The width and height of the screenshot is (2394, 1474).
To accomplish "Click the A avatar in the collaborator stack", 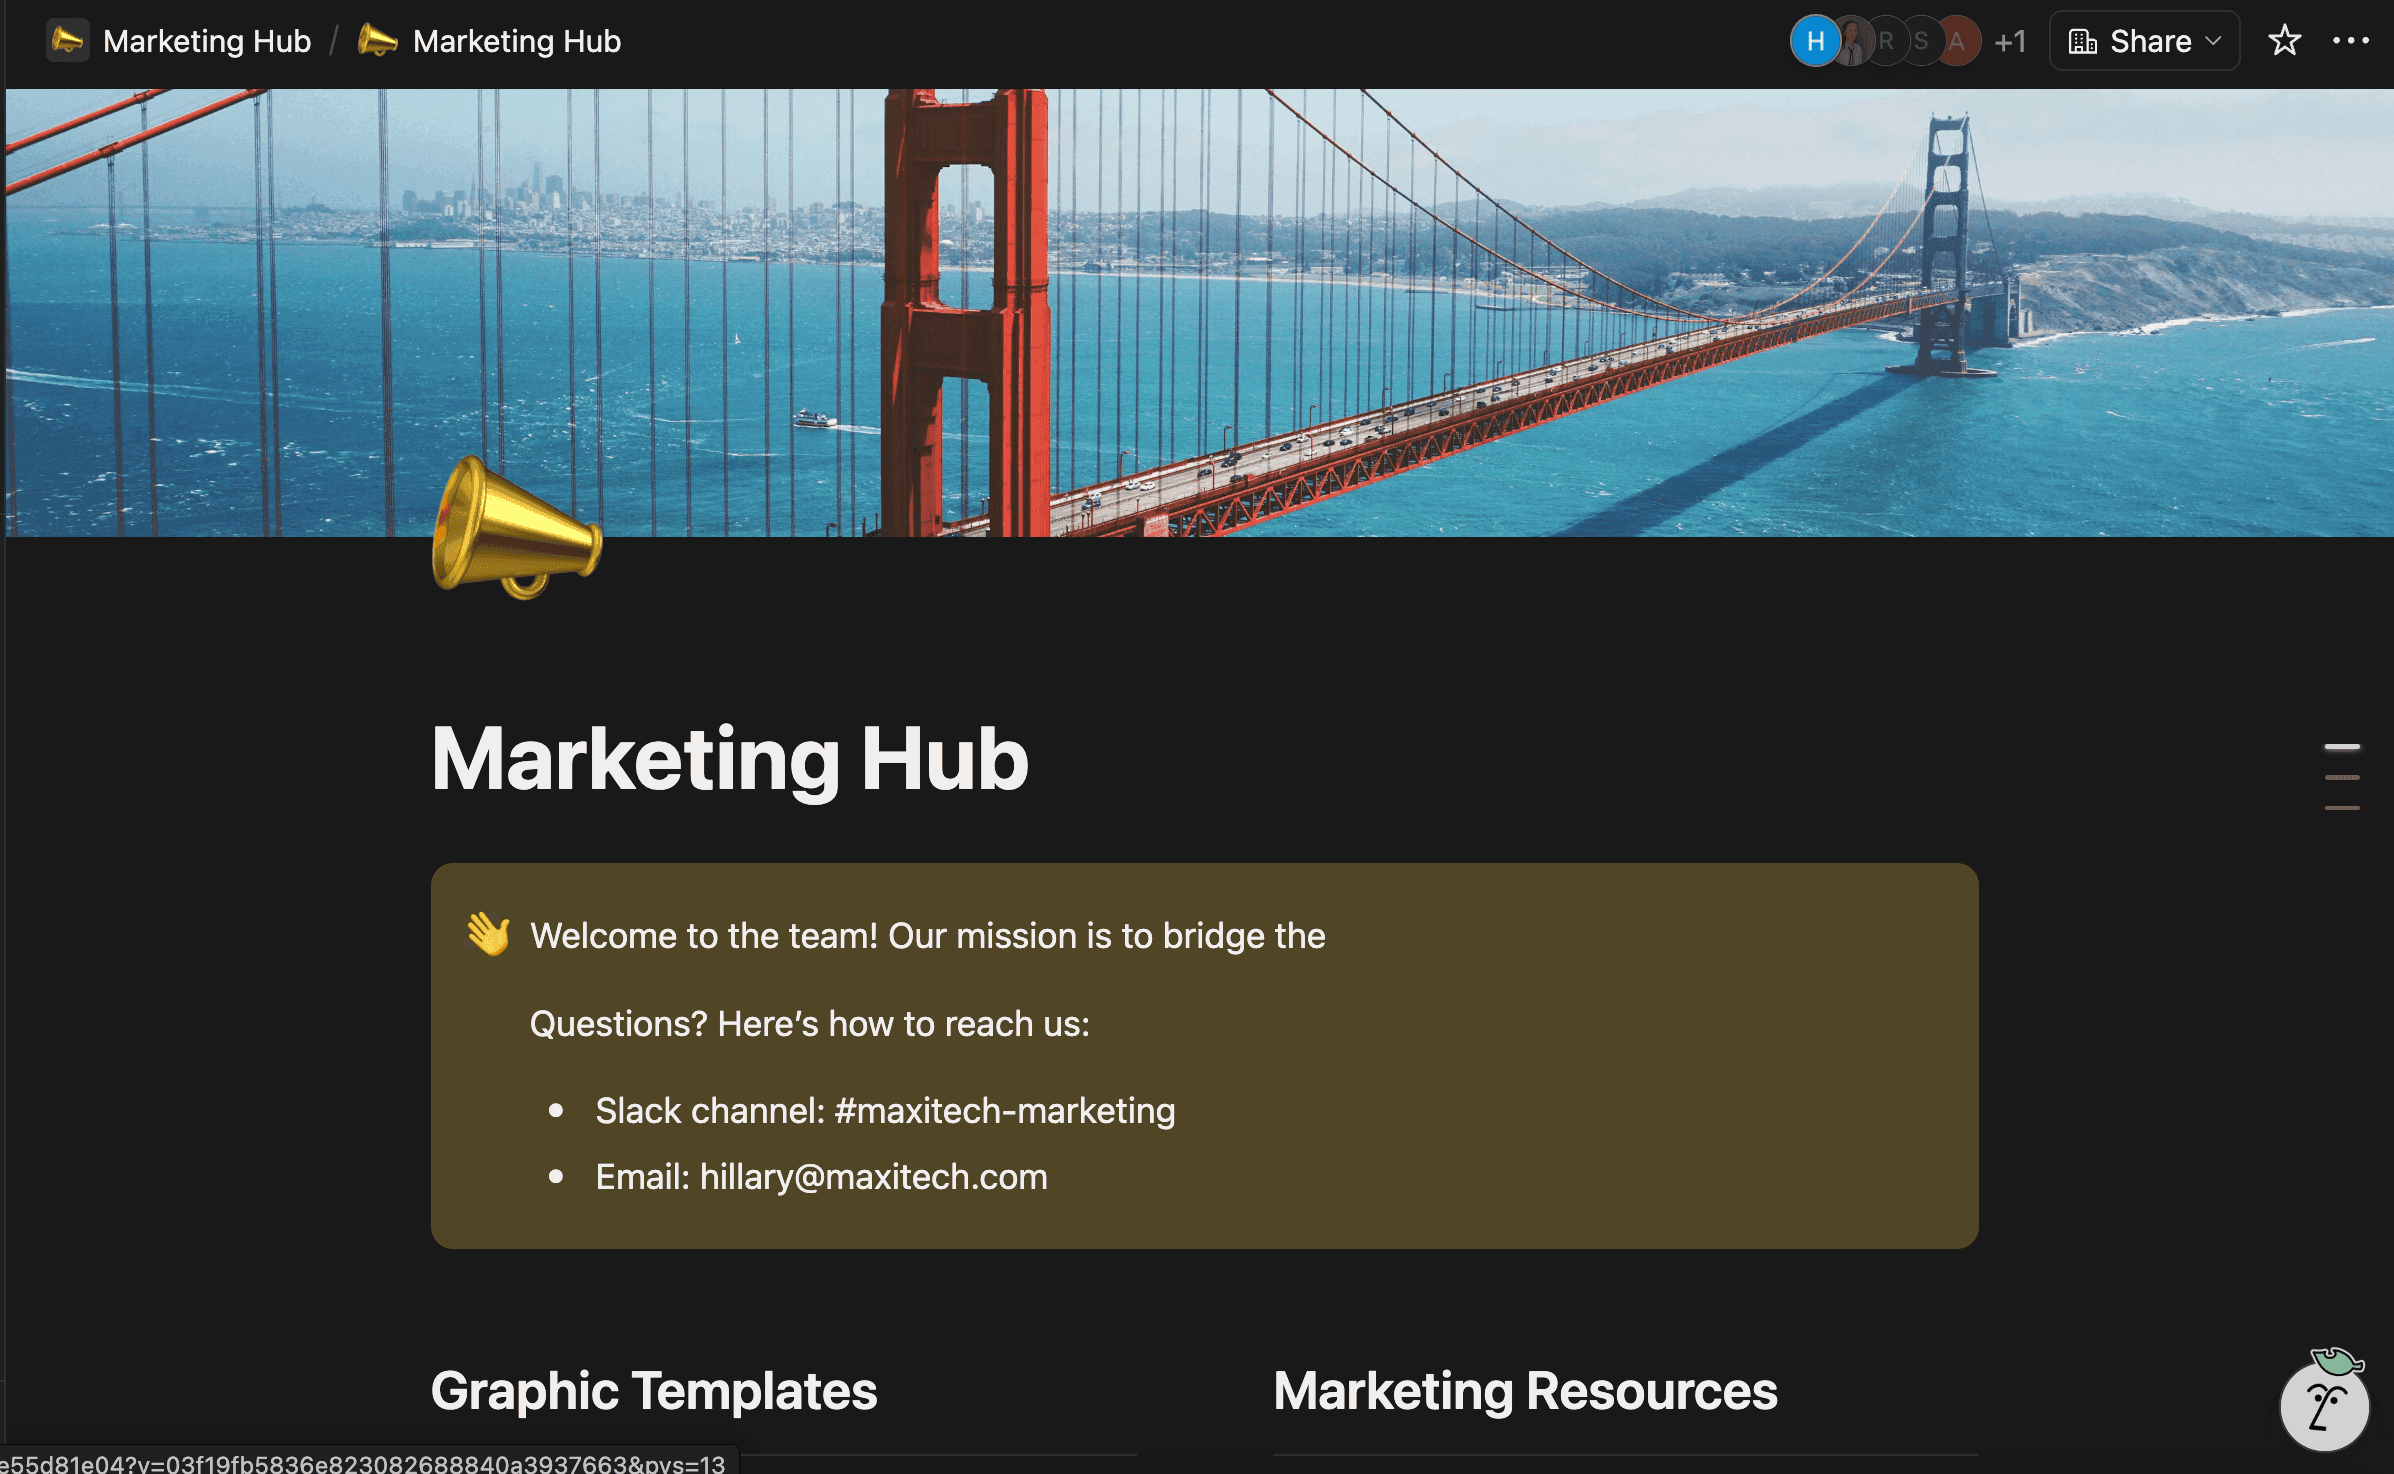I will click(x=1958, y=41).
